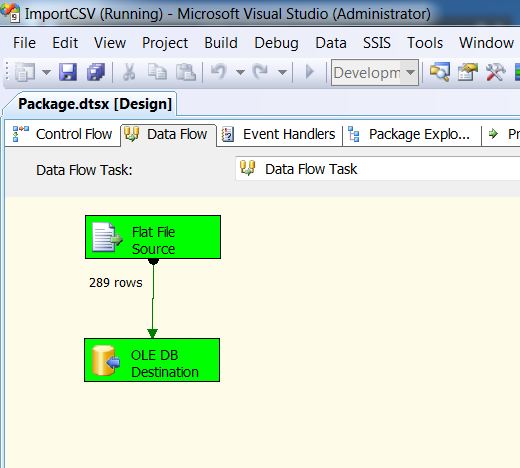Screen dimensions: 520x468
Task: Click the Paste icon
Action: tap(186, 72)
